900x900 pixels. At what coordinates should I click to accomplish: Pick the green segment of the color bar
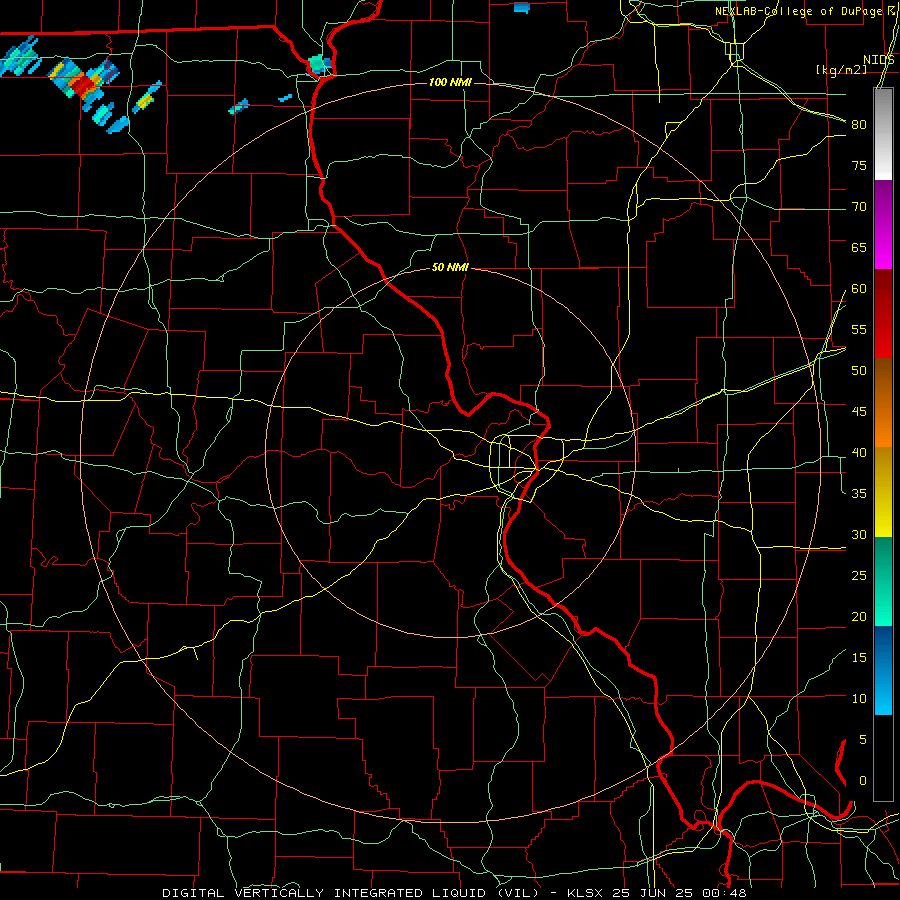click(x=883, y=581)
